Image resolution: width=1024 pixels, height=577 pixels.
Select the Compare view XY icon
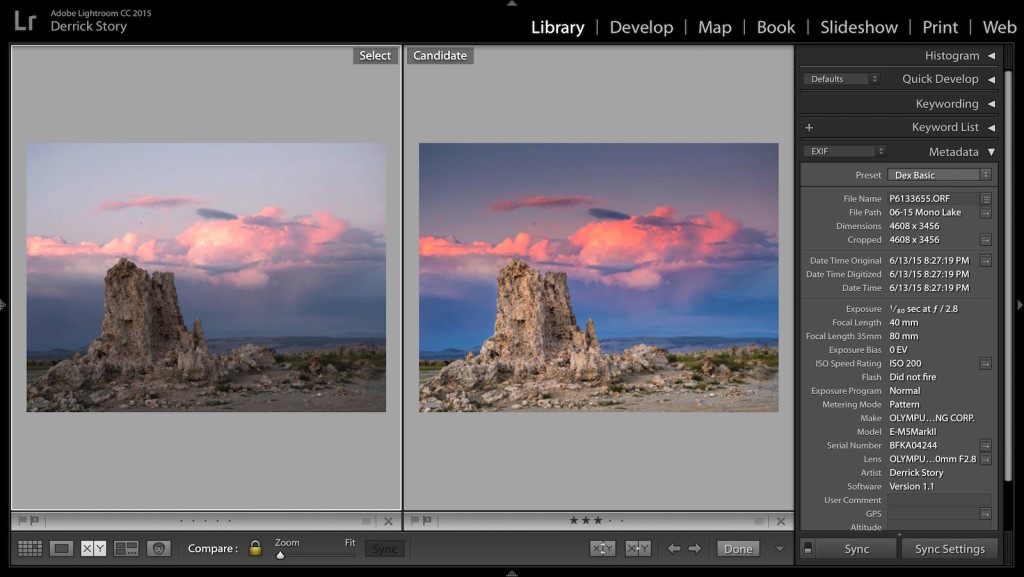pos(93,548)
